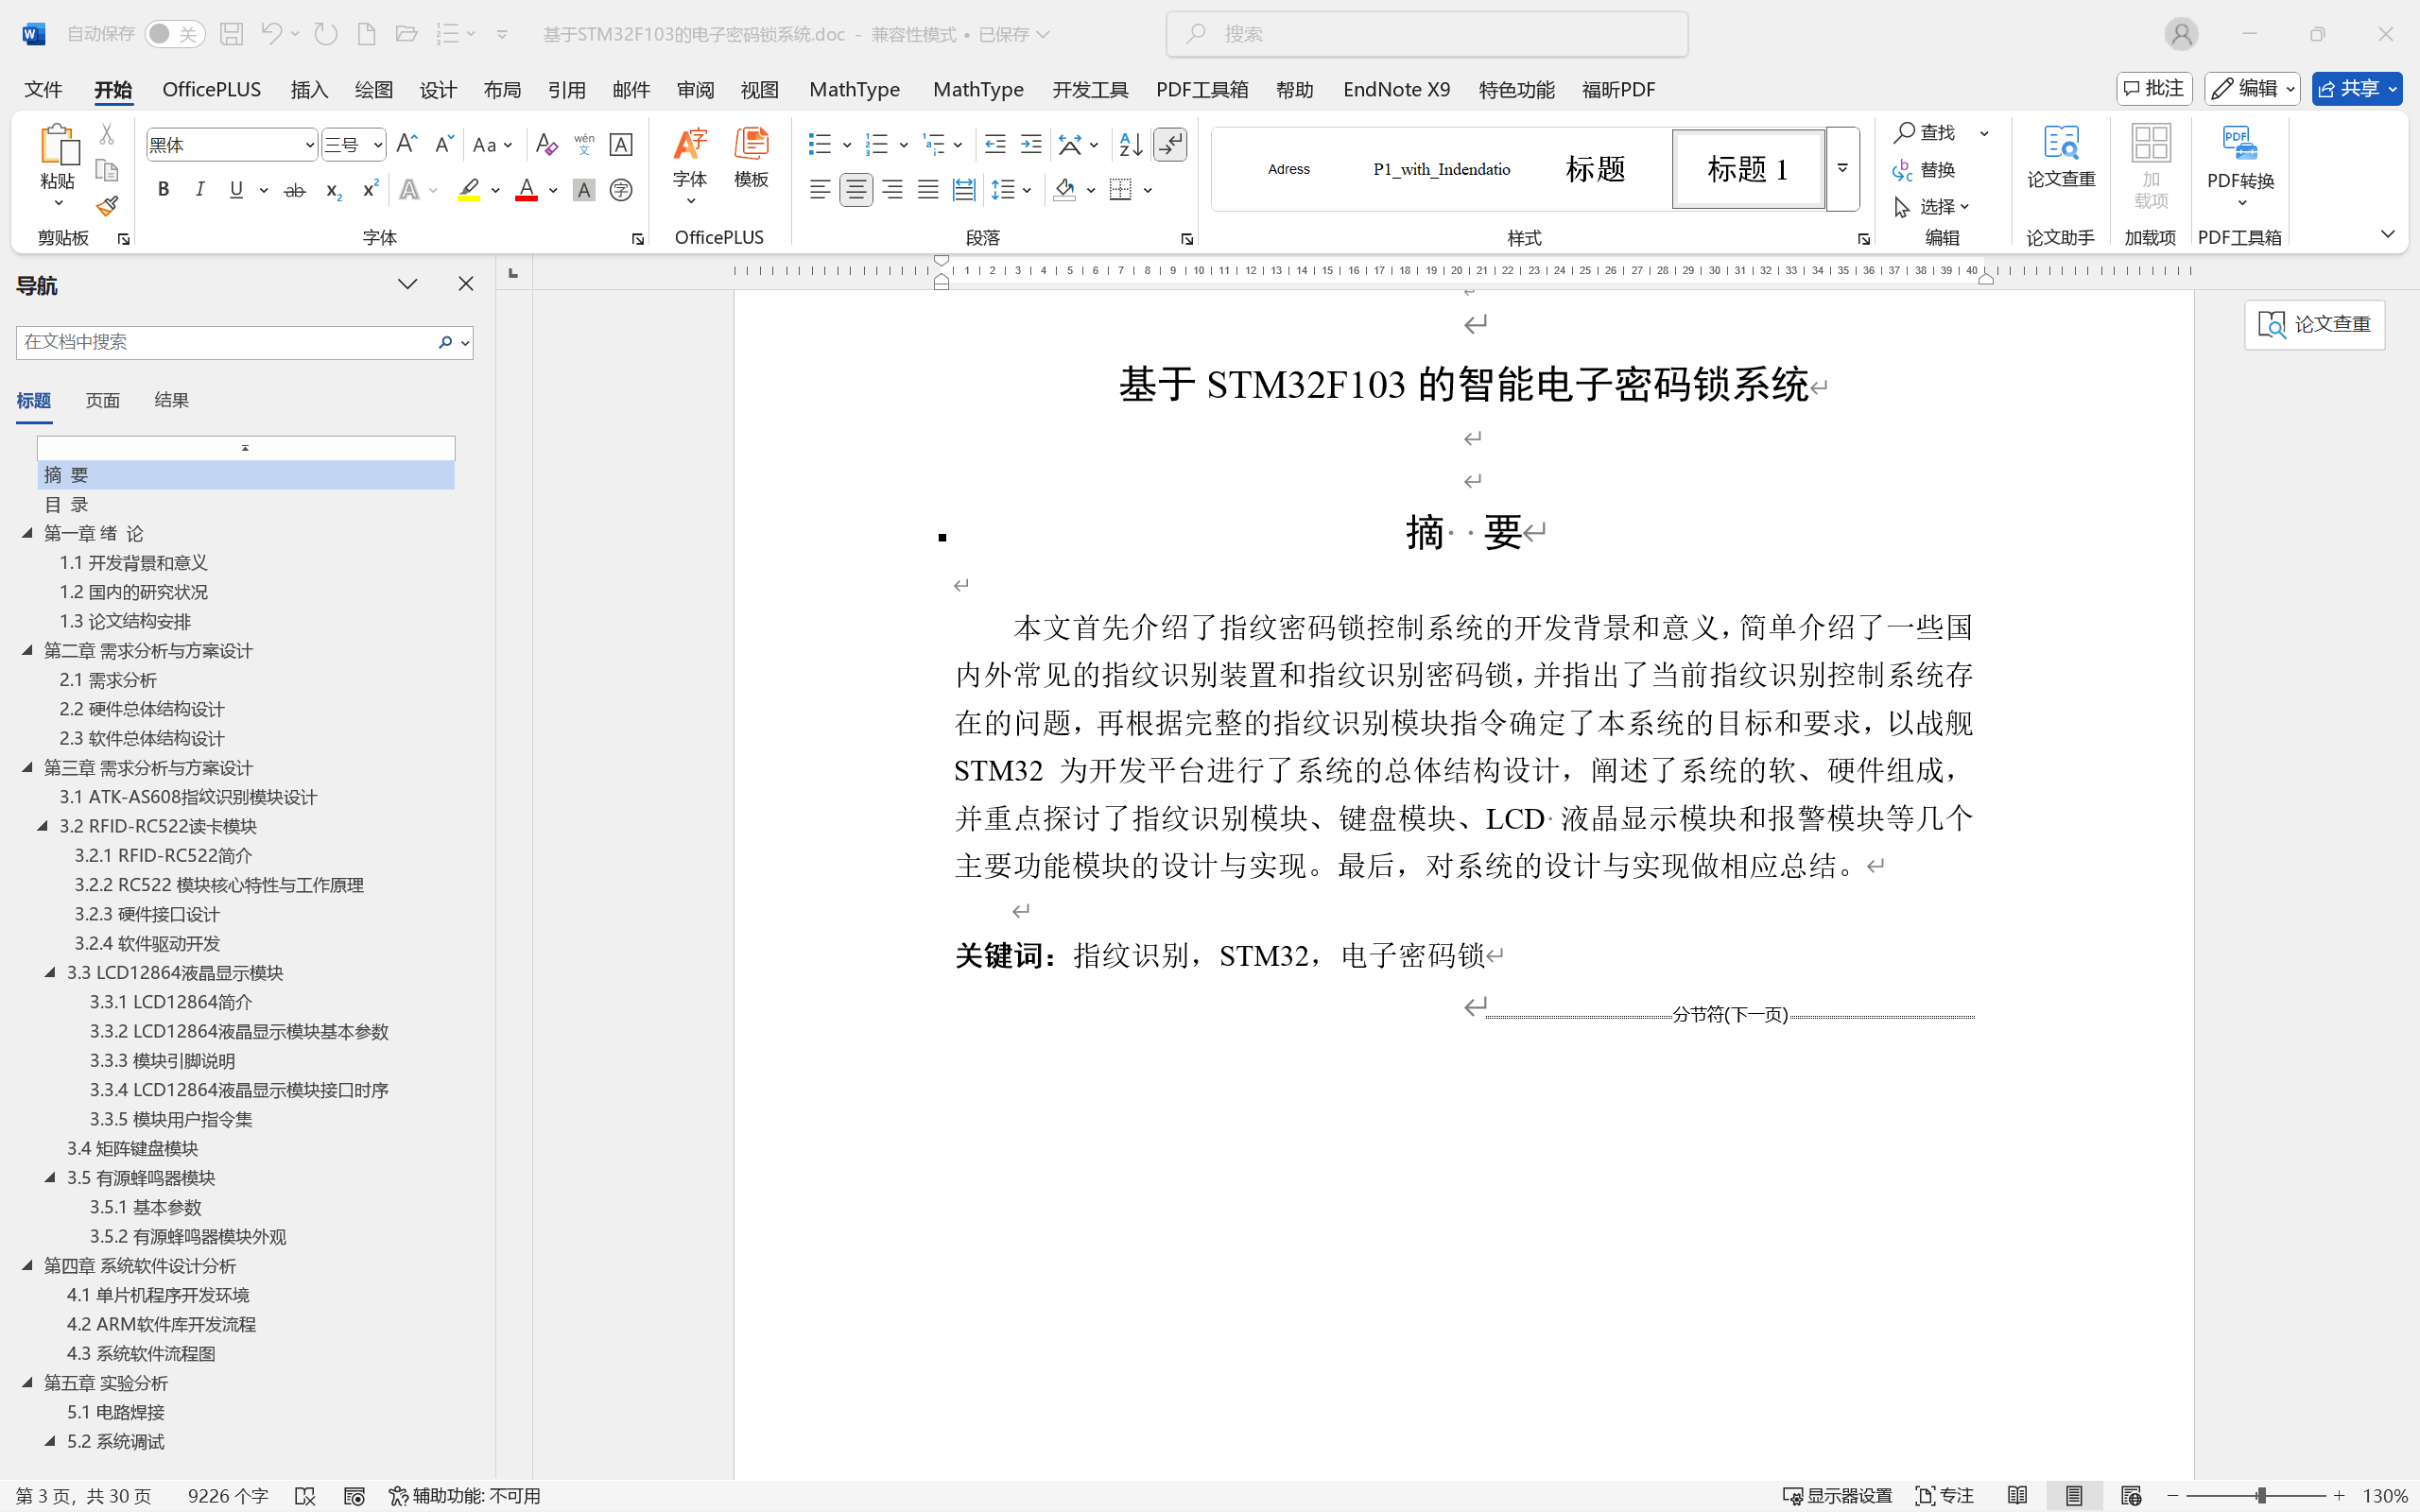Click the 共享 share button
This screenshot has width=2420, height=1512.
coord(2356,89)
